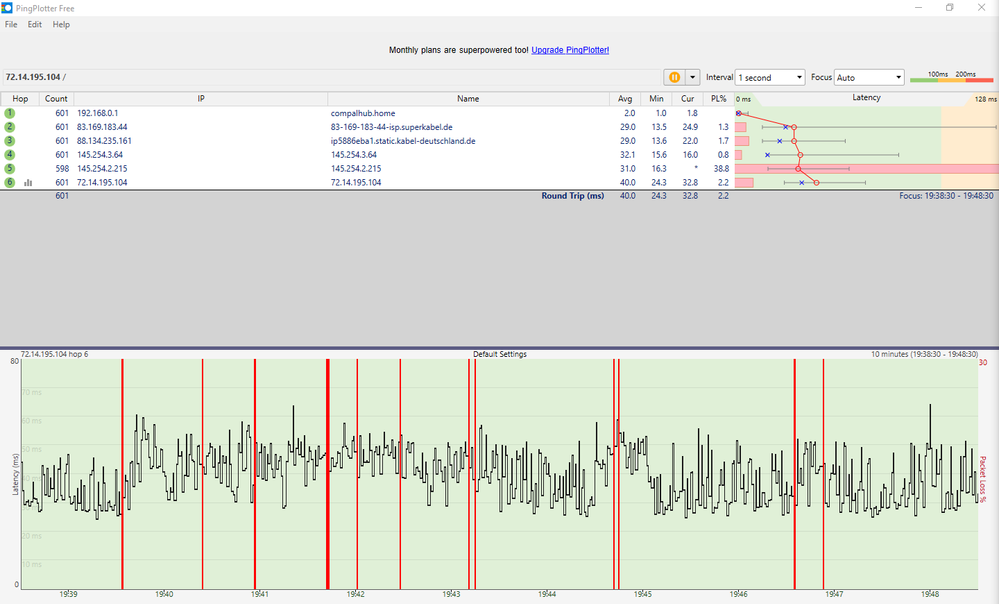Select IP cell 192.168.0.1

coord(97,113)
